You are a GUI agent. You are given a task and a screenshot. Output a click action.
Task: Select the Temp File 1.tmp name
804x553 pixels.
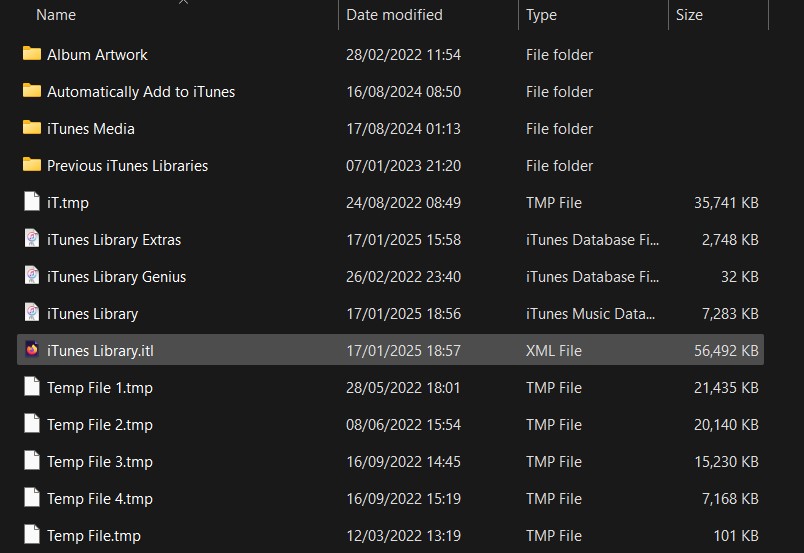point(99,388)
